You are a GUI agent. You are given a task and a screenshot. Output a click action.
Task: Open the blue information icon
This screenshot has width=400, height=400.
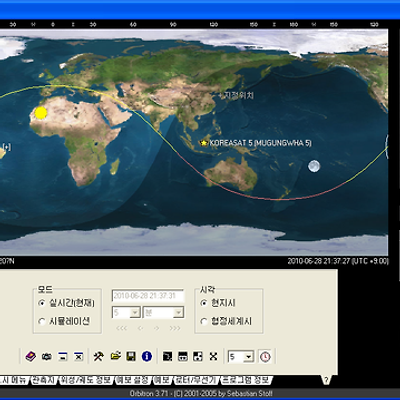tap(147, 356)
